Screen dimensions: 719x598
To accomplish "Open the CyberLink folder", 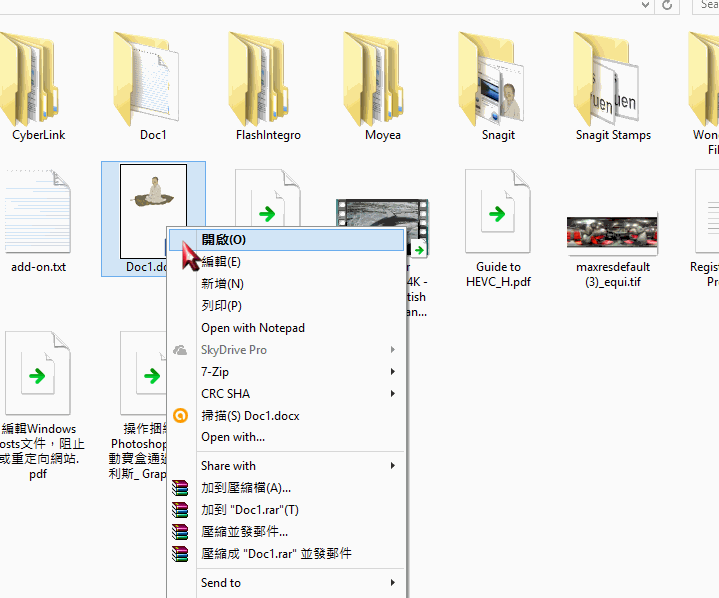I will click(28, 79).
